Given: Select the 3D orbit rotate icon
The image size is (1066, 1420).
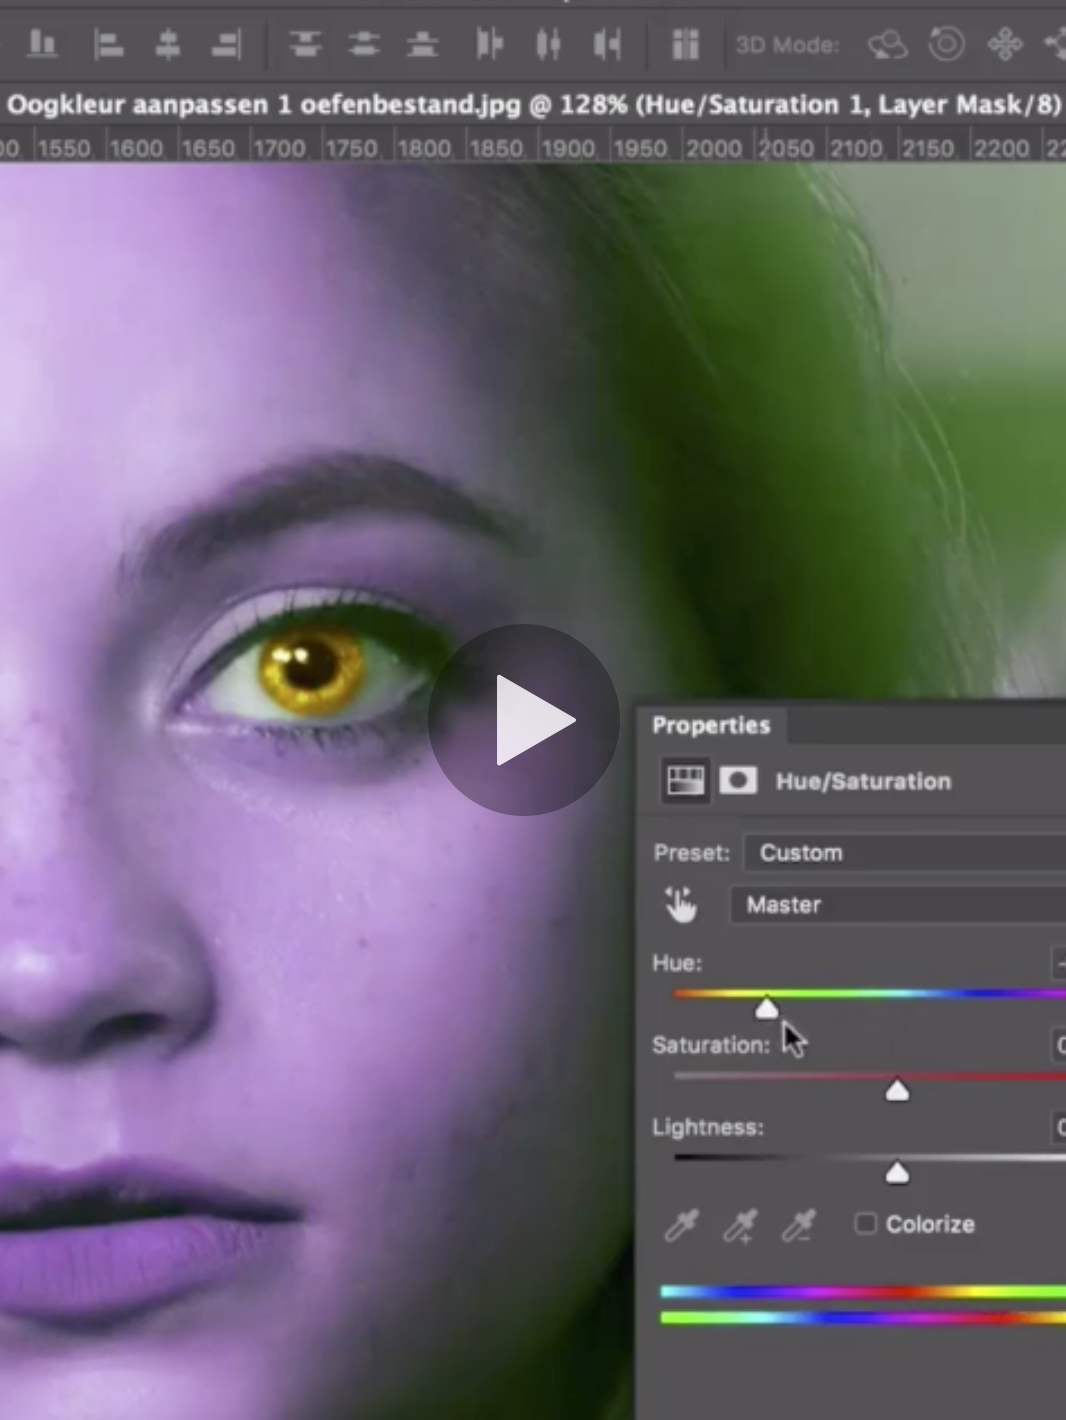Looking at the screenshot, I should pyautogui.click(x=887, y=44).
